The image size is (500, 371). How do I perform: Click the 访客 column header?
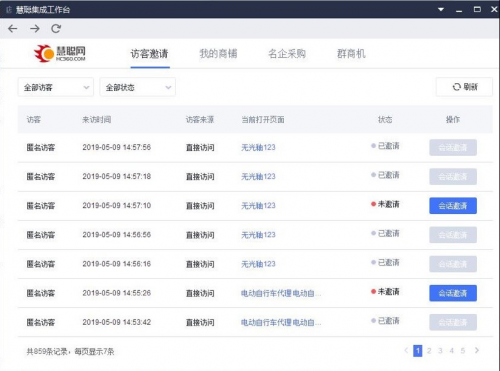point(34,119)
